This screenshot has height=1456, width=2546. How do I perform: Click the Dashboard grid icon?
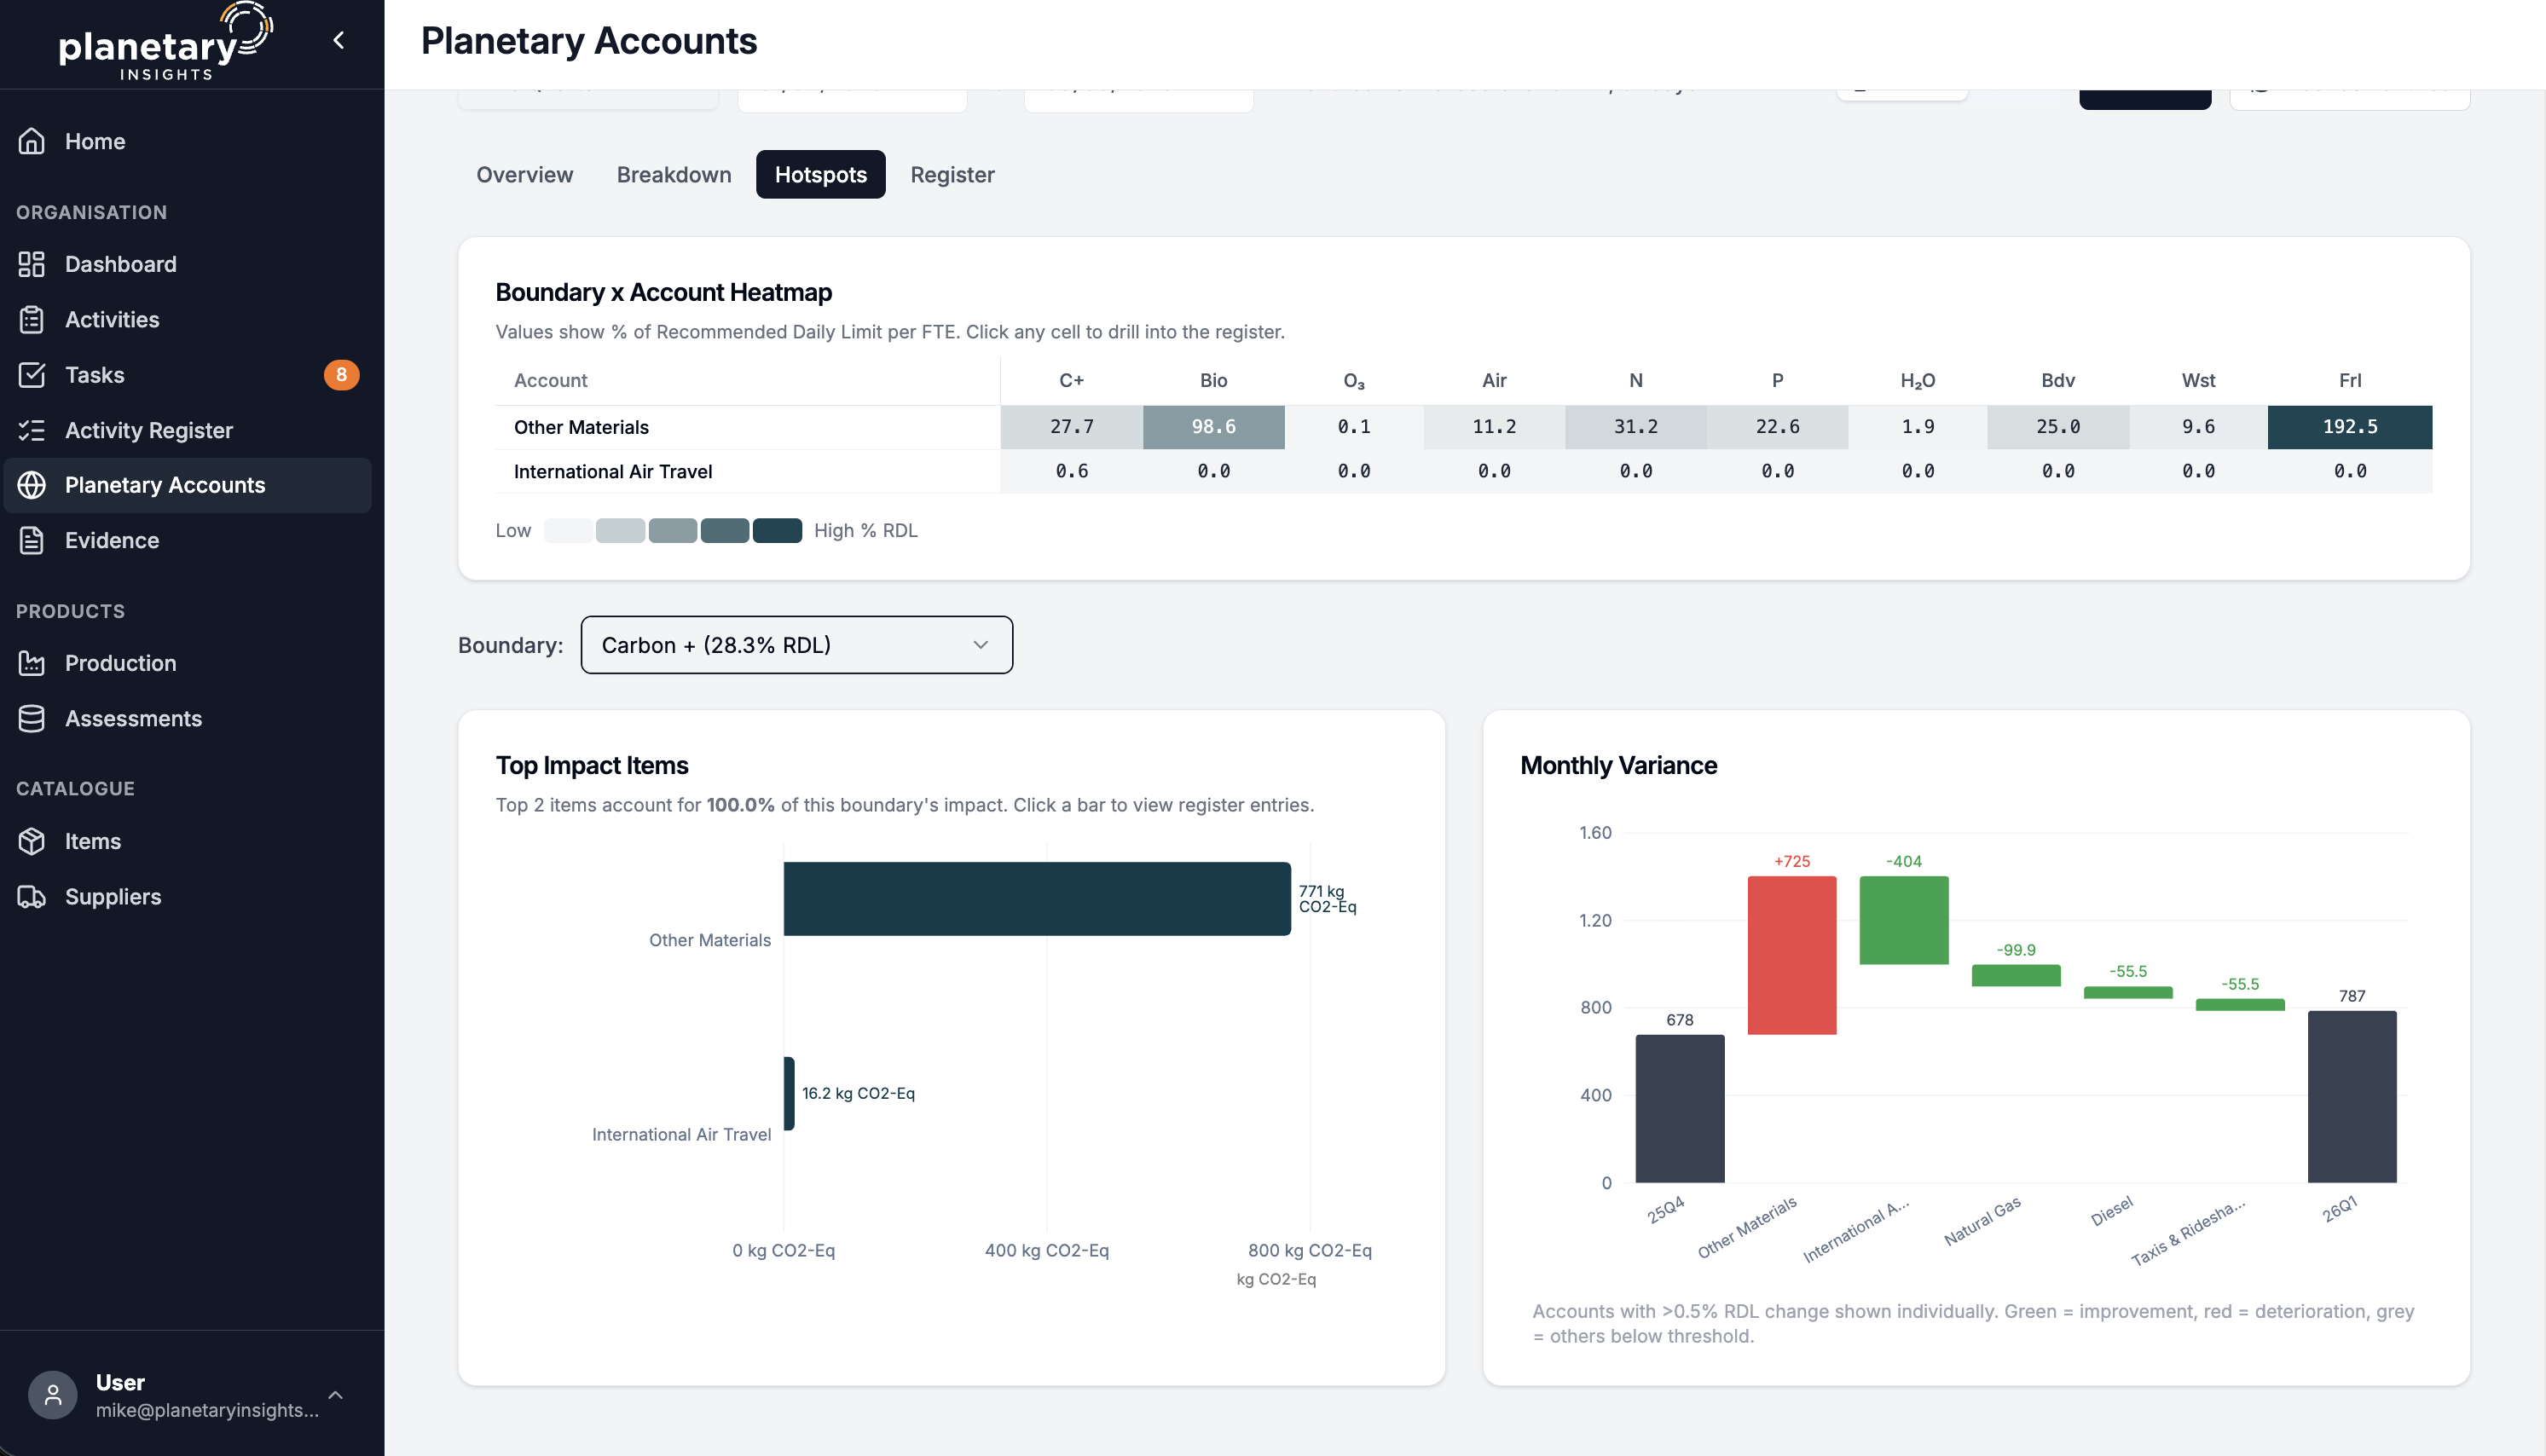[32, 264]
